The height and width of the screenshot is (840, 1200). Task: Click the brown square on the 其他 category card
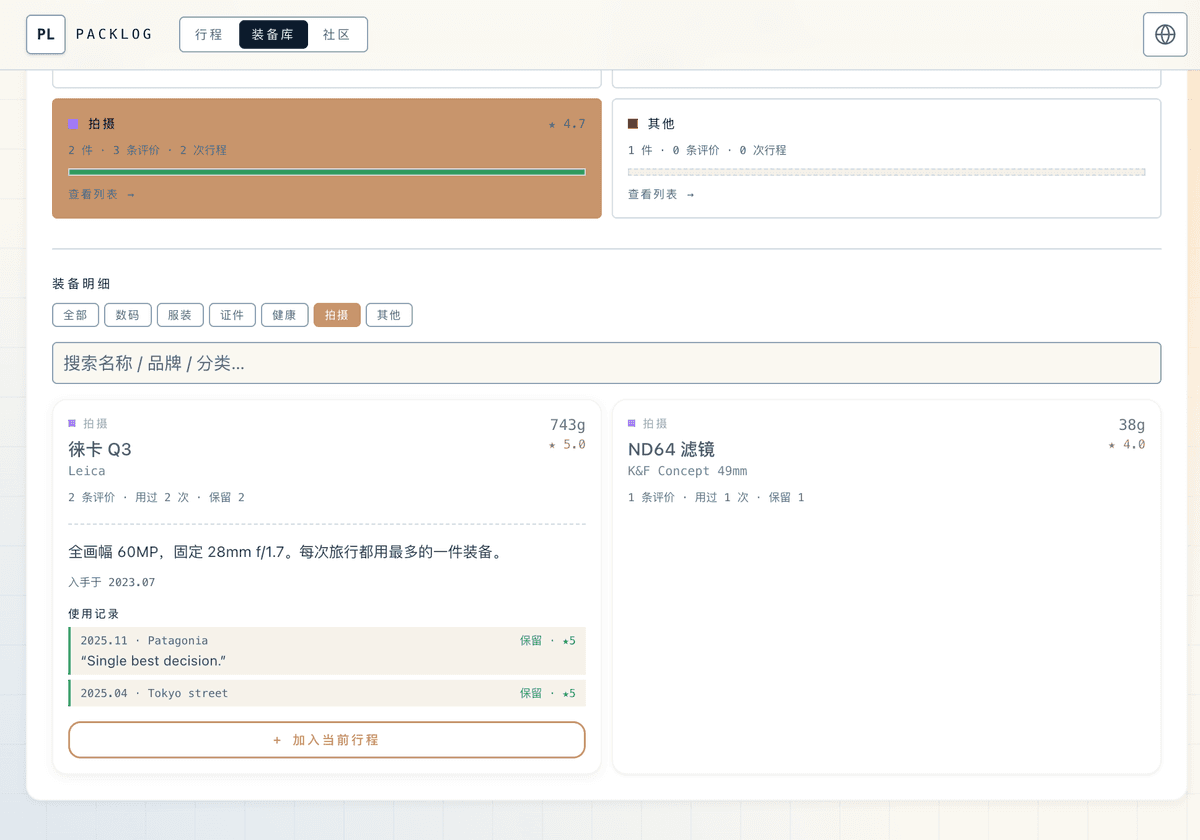(633, 124)
